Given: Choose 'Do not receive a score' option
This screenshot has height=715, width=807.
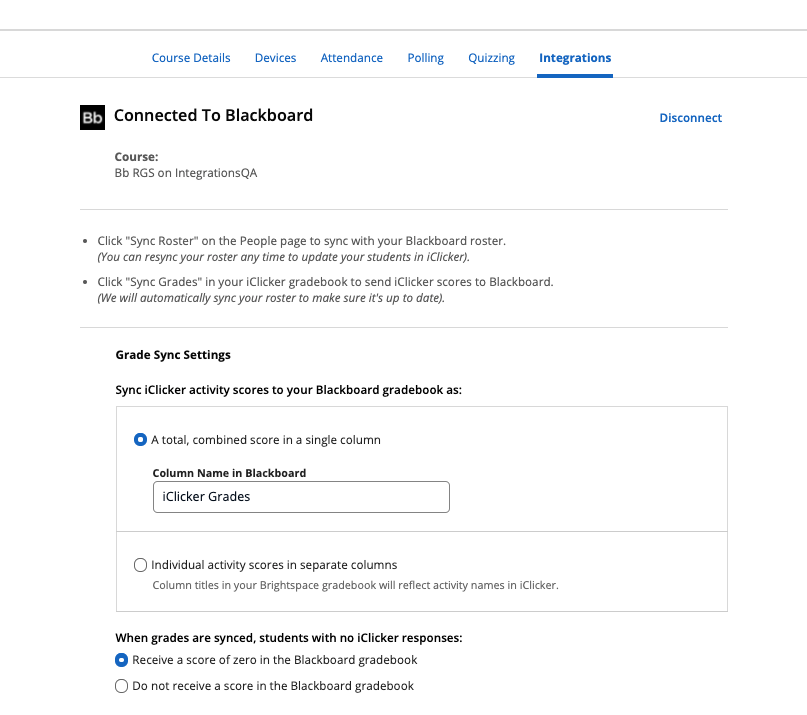Looking at the screenshot, I should pyautogui.click(x=121, y=685).
